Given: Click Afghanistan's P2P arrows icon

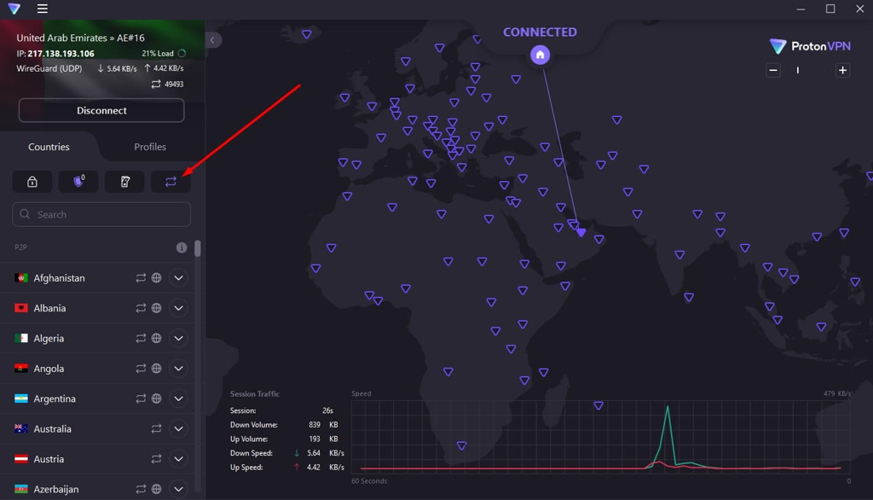Looking at the screenshot, I should pyautogui.click(x=141, y=278).
